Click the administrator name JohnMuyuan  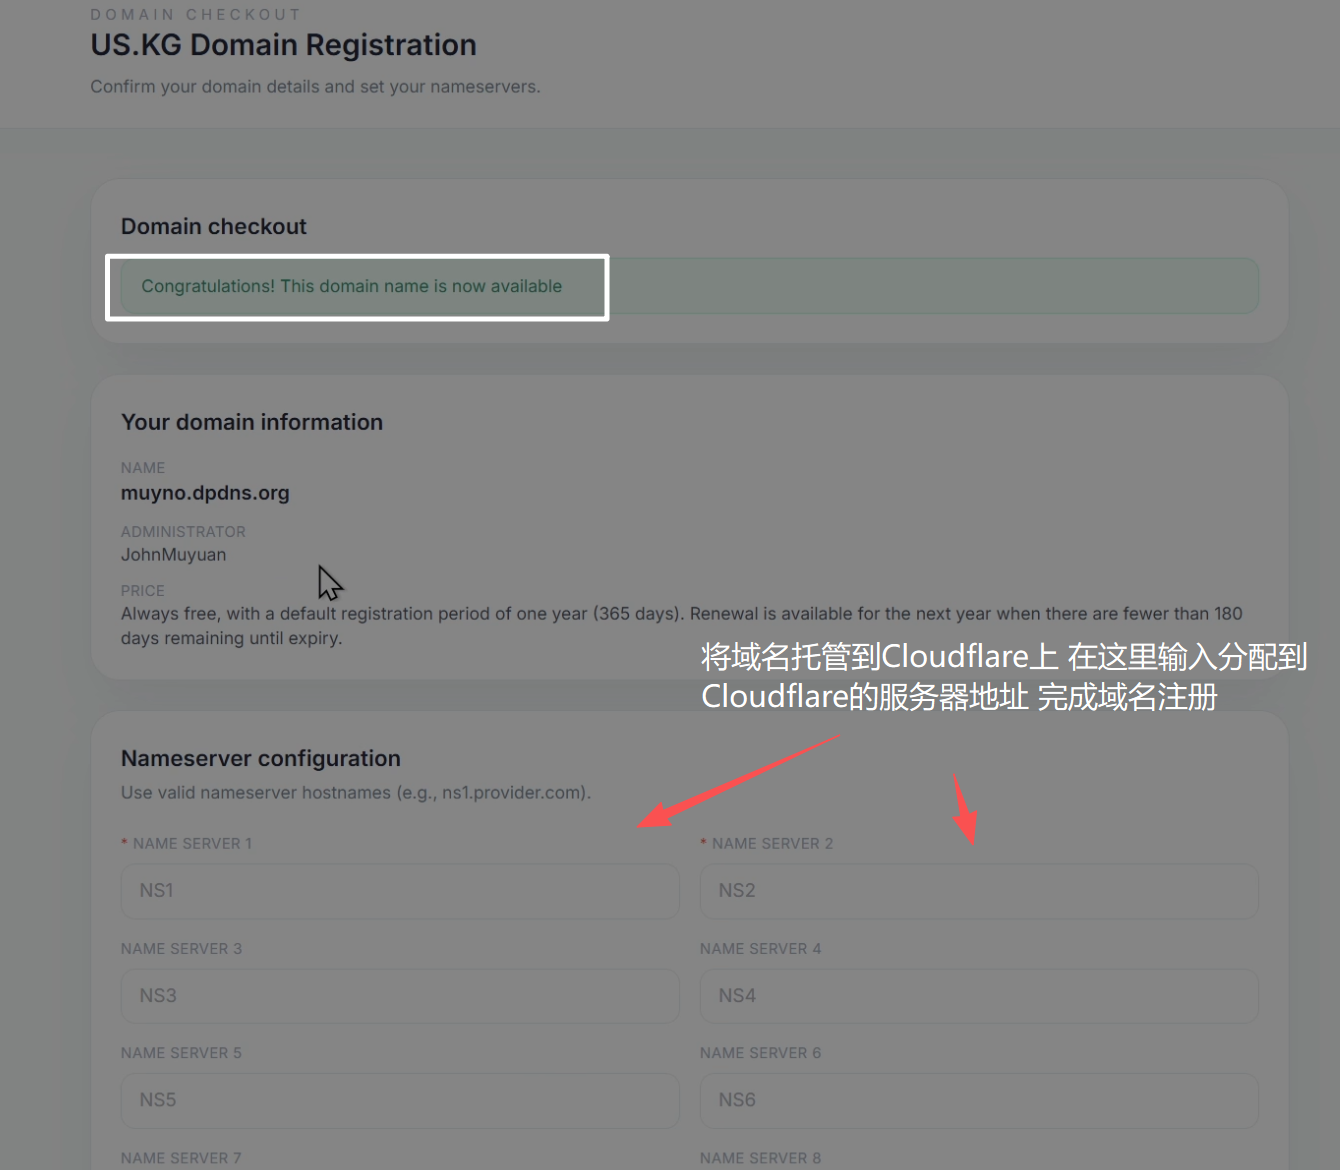(173, 555)
